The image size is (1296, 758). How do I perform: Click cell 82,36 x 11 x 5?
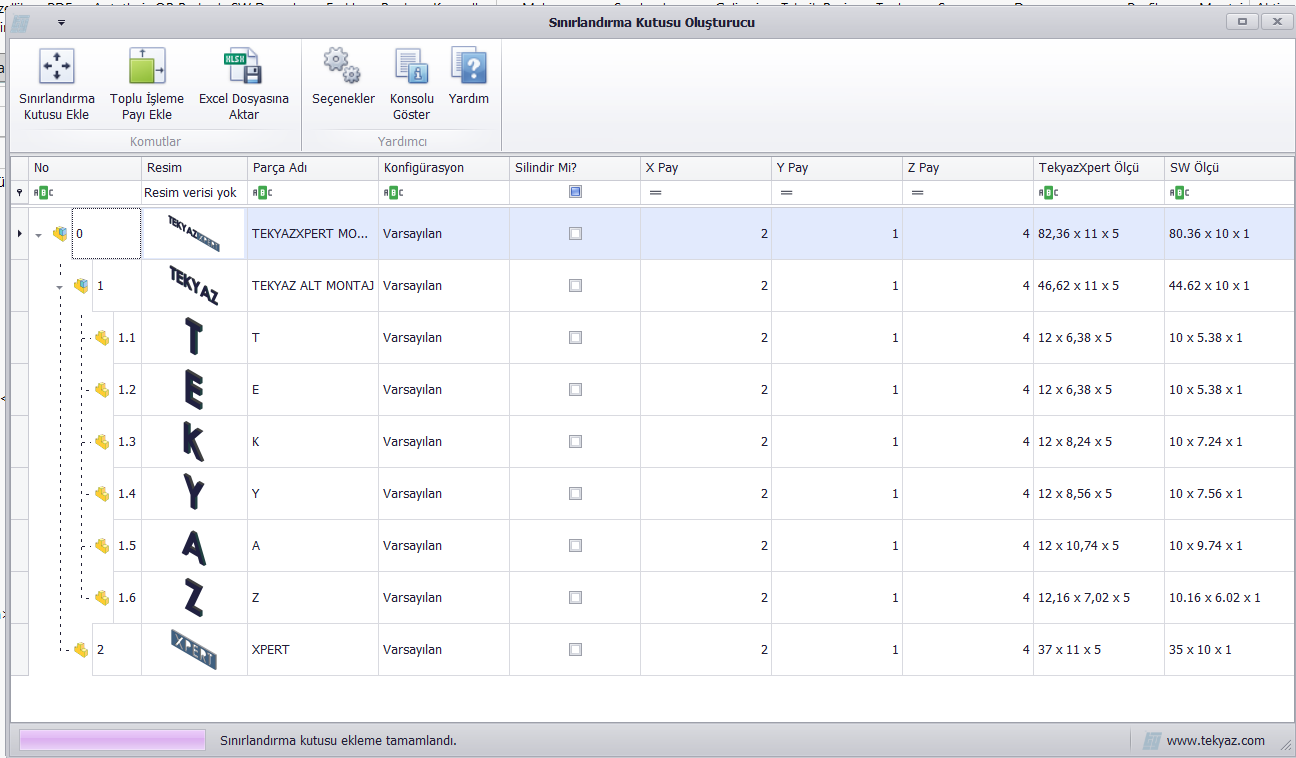pyautogui.click(x=1099, y=234)
